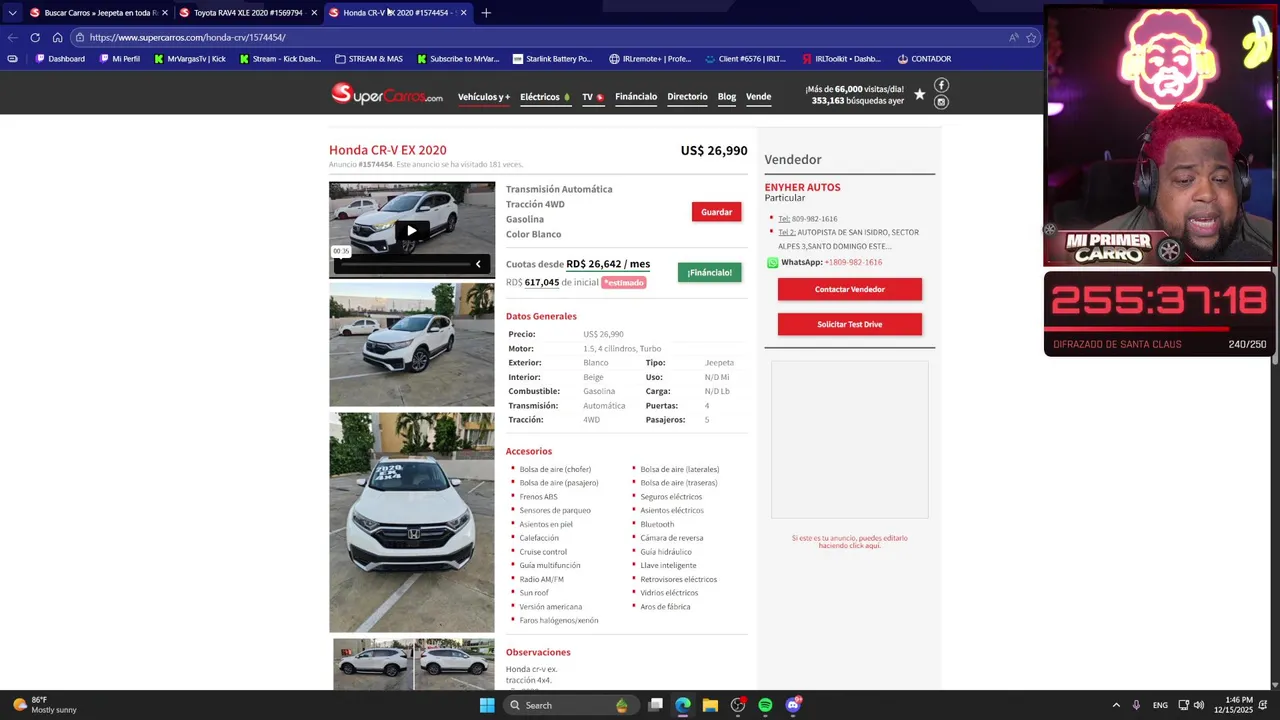The image size is (1280, 720).
Task: Reload the page with the refresh icon
Action: coord(35,37)
